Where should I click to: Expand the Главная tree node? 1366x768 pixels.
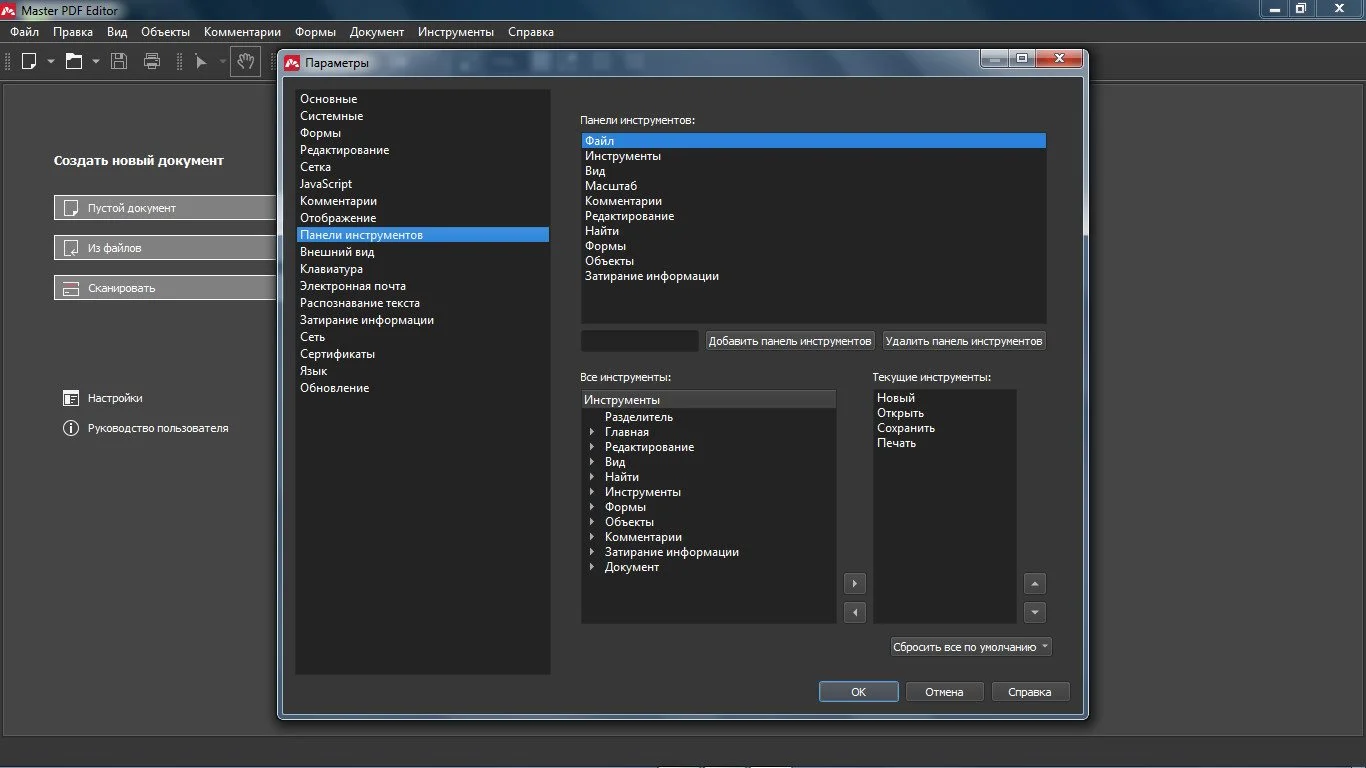[592, 432]
